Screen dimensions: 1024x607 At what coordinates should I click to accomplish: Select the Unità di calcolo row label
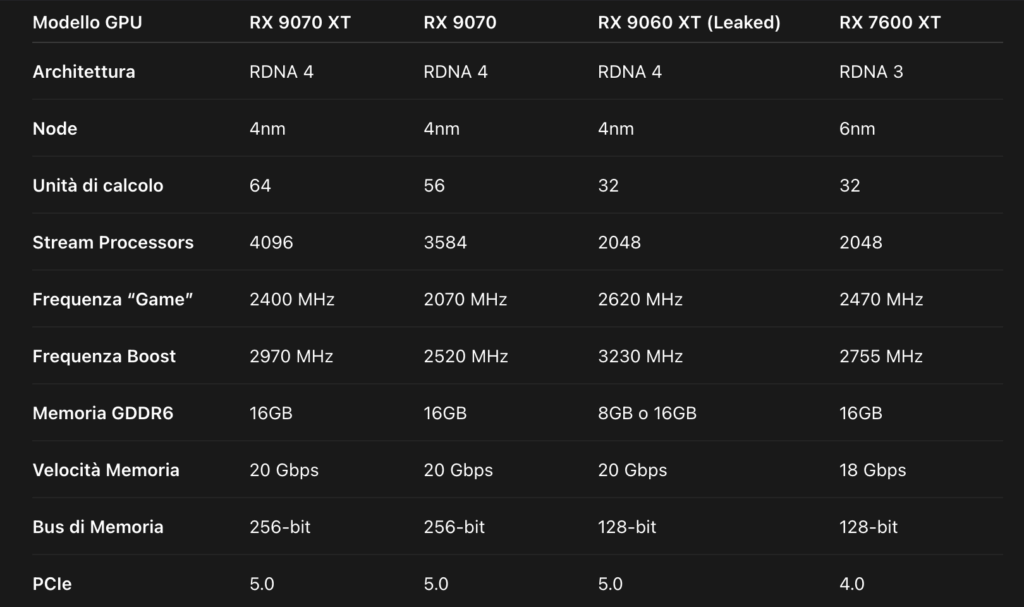click(98, 186)
